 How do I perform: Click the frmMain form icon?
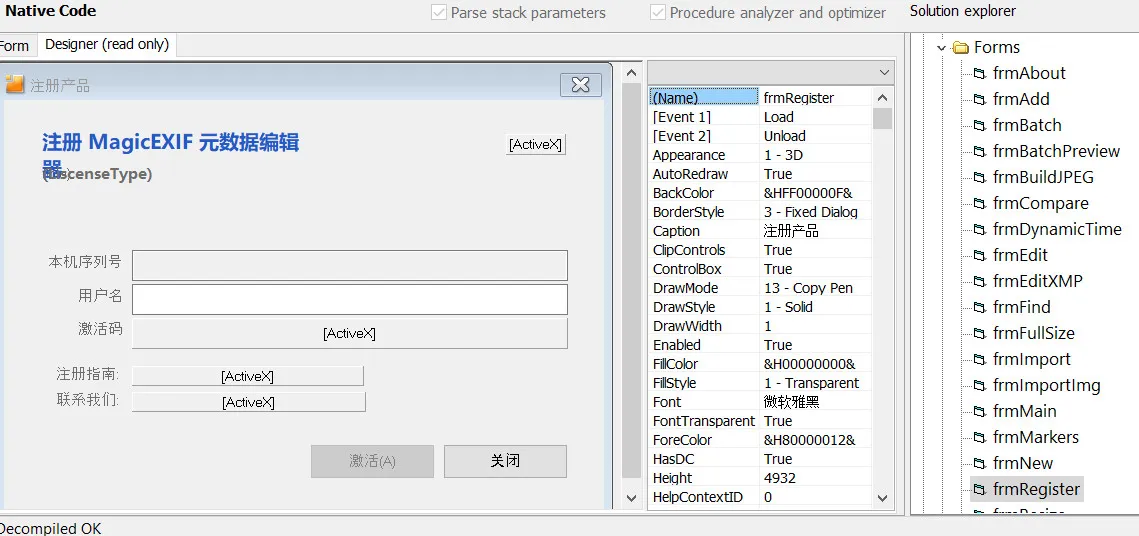pyautogui.click(x=980, y=411)
